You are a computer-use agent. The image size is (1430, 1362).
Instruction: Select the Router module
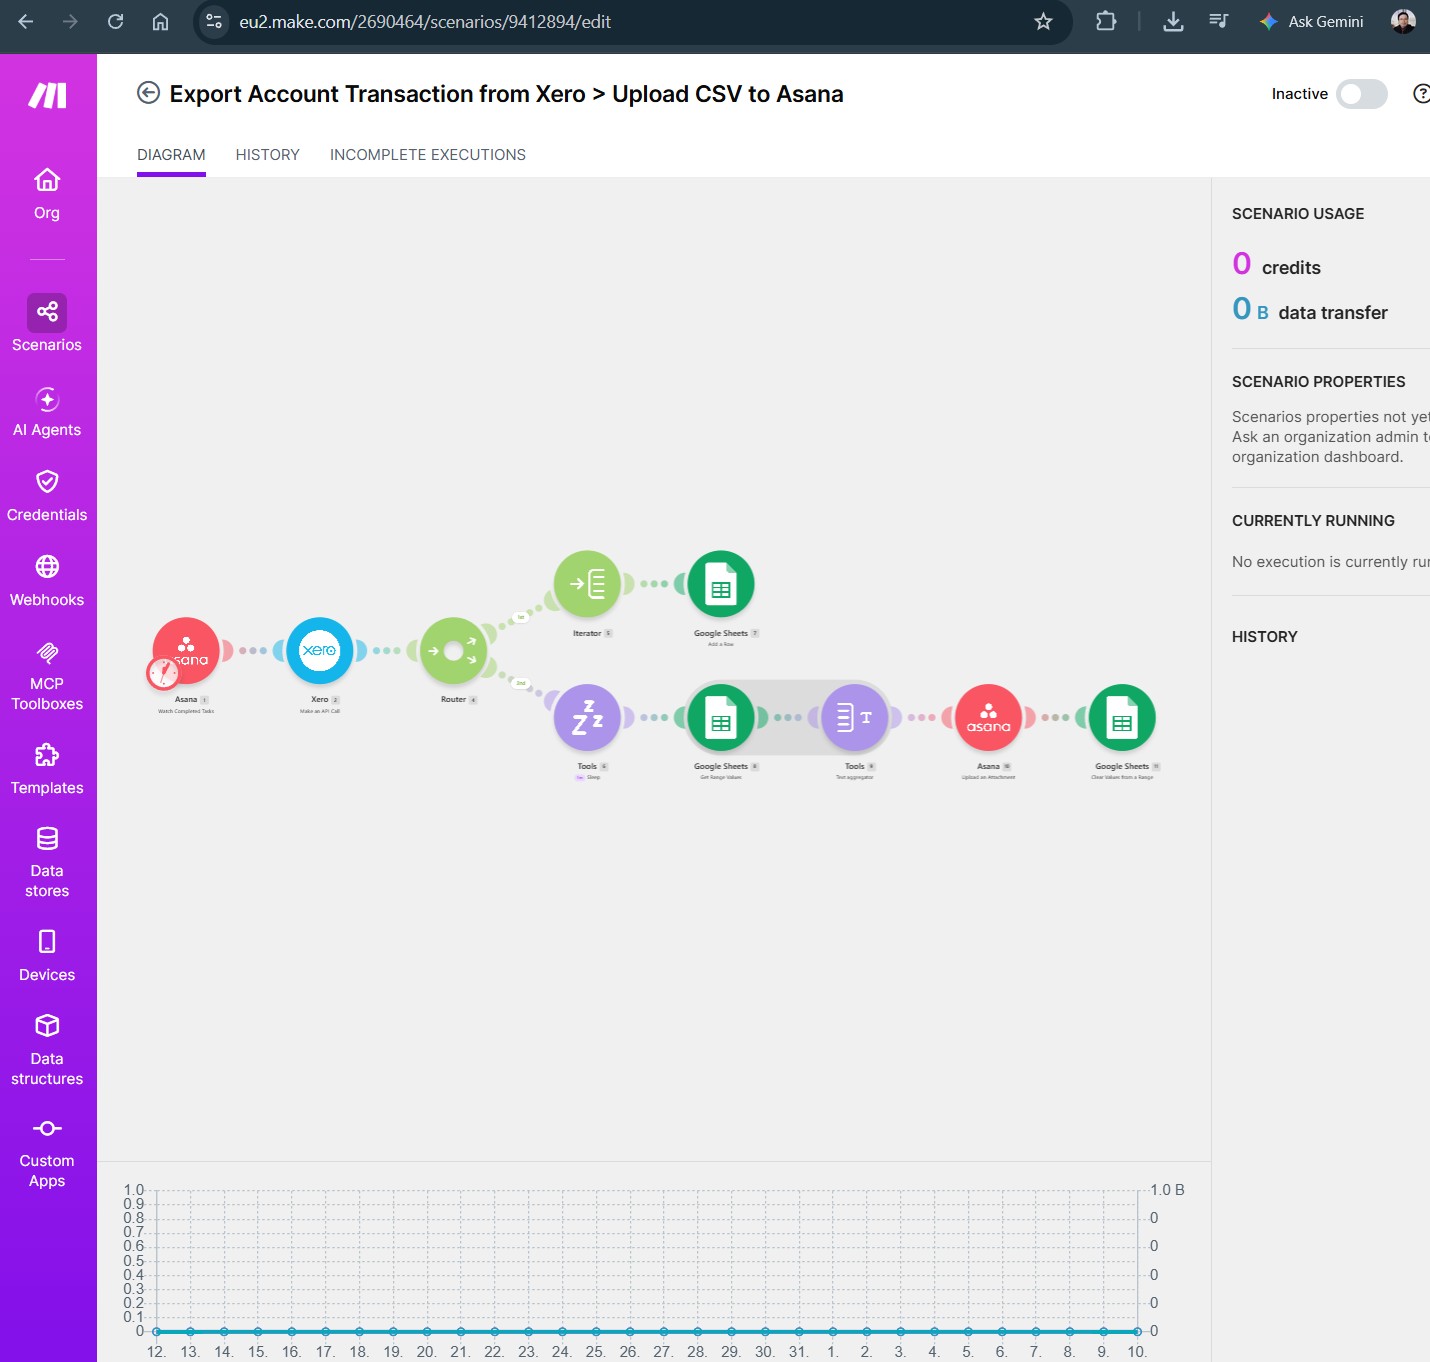click(x=454, y=650)
